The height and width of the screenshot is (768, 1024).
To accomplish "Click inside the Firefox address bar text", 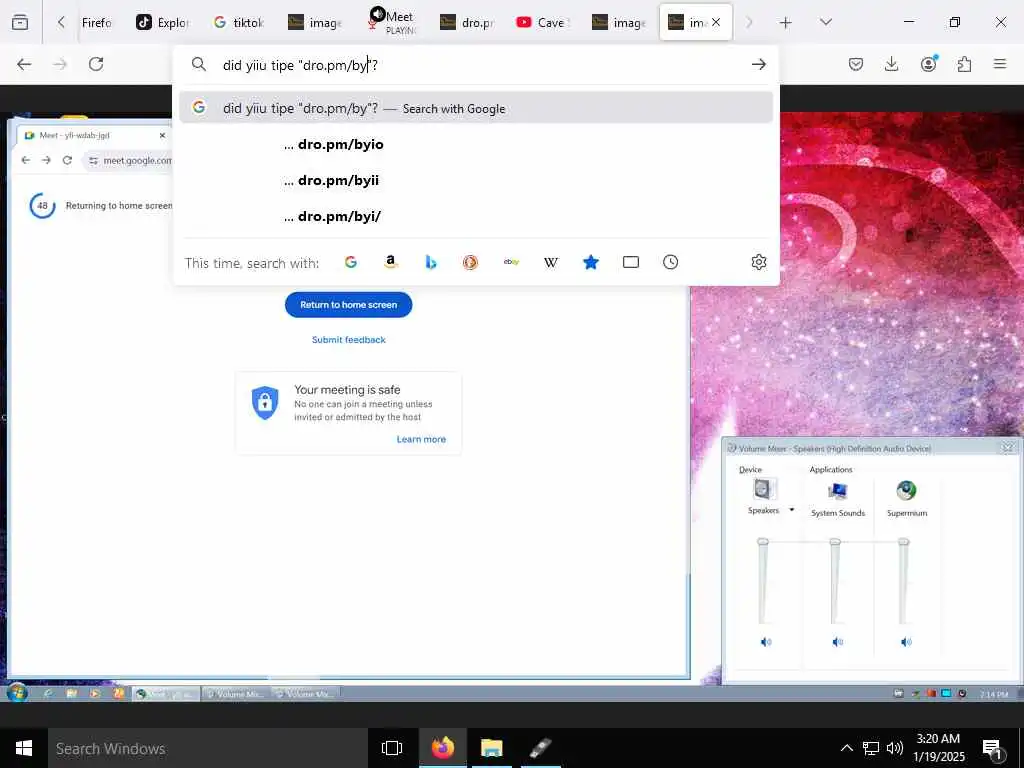I will coord(300,65).
